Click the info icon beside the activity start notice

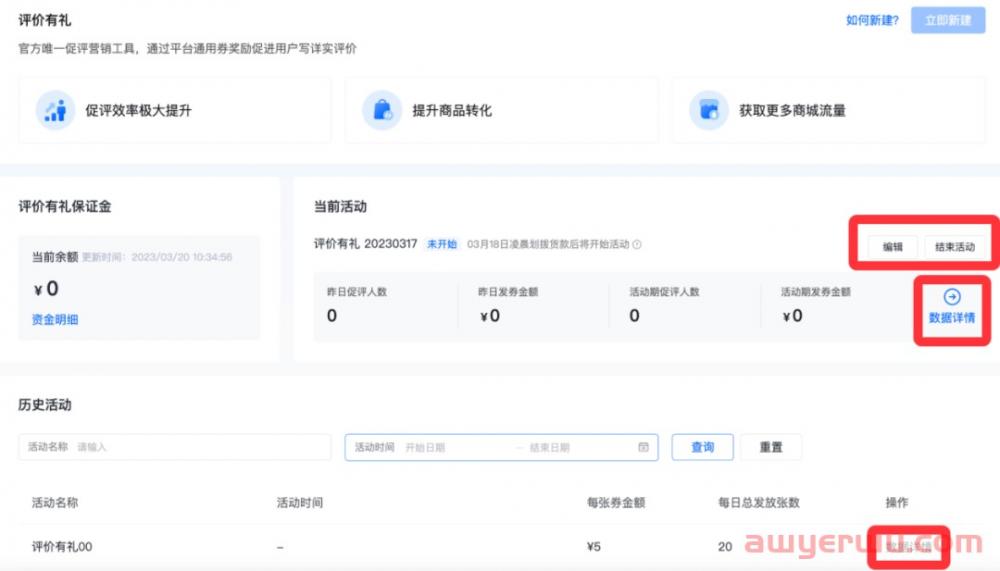[x=637, y=244]
